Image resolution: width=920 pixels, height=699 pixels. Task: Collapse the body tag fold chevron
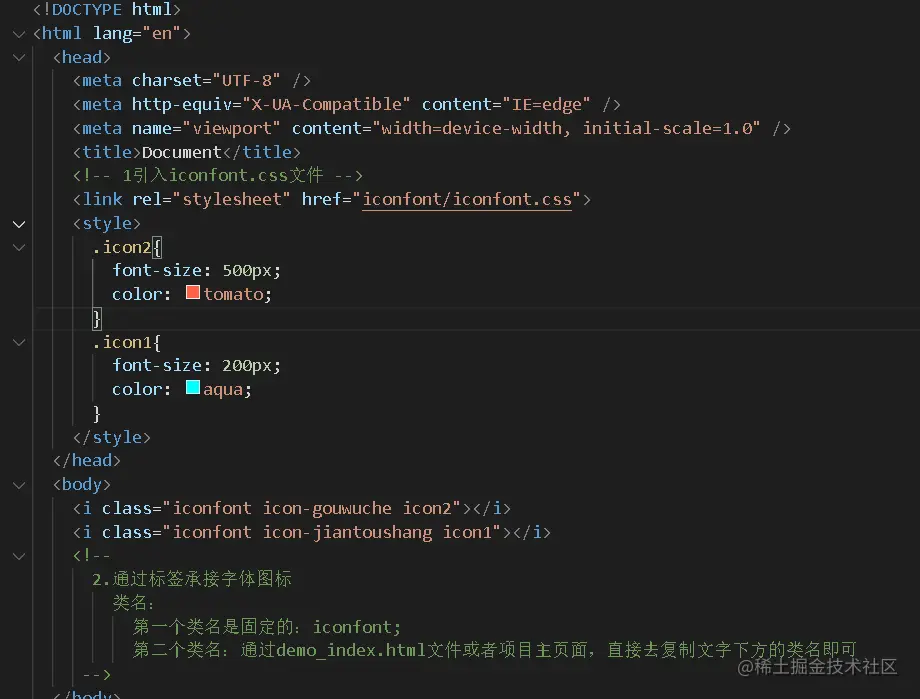click(x=19, y=485)
